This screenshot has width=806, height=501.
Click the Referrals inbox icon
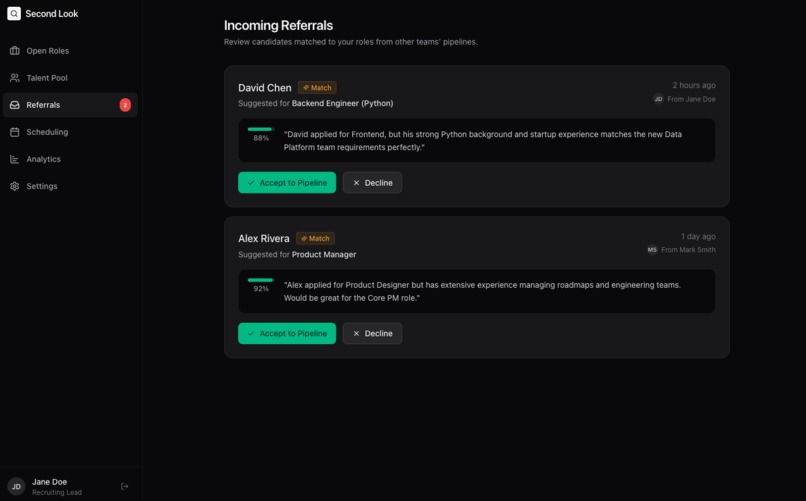tap(14, 105)
